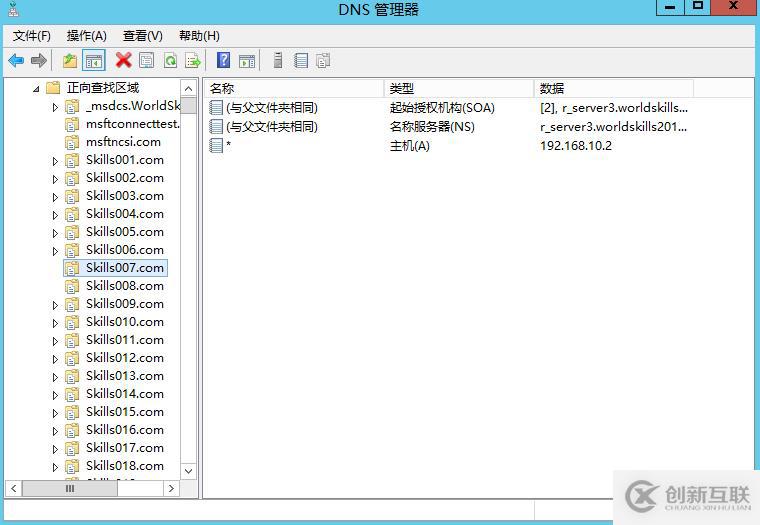Select the Skills007.com zone

coord(125,268)
